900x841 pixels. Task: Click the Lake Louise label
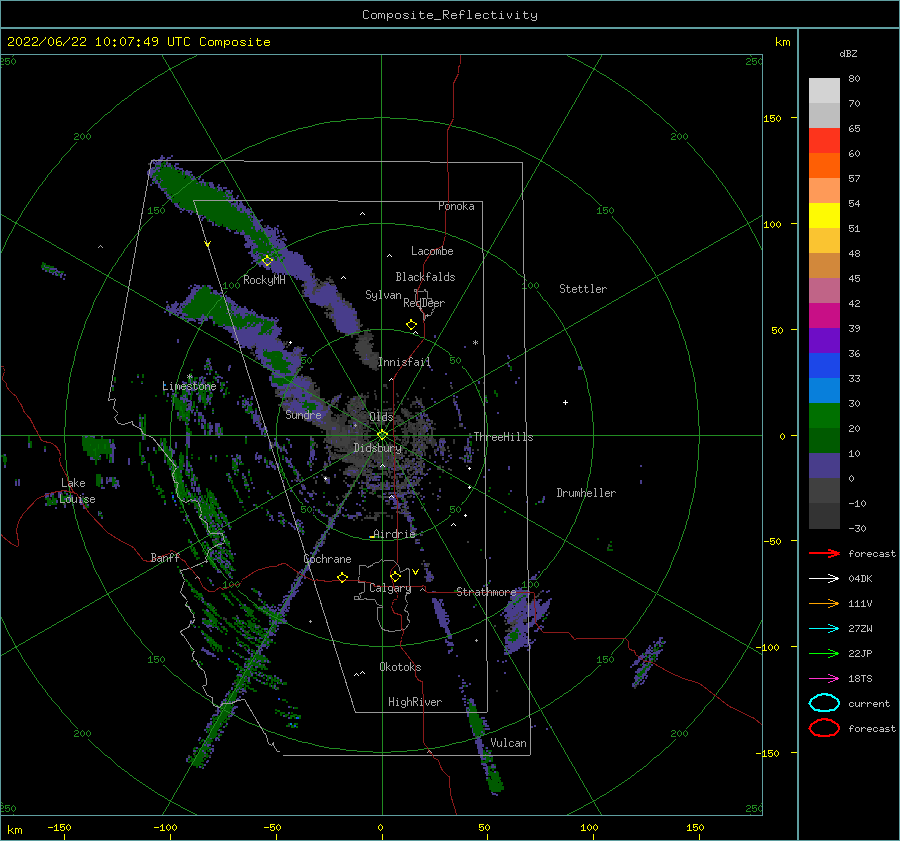click(x=77, y=491)
